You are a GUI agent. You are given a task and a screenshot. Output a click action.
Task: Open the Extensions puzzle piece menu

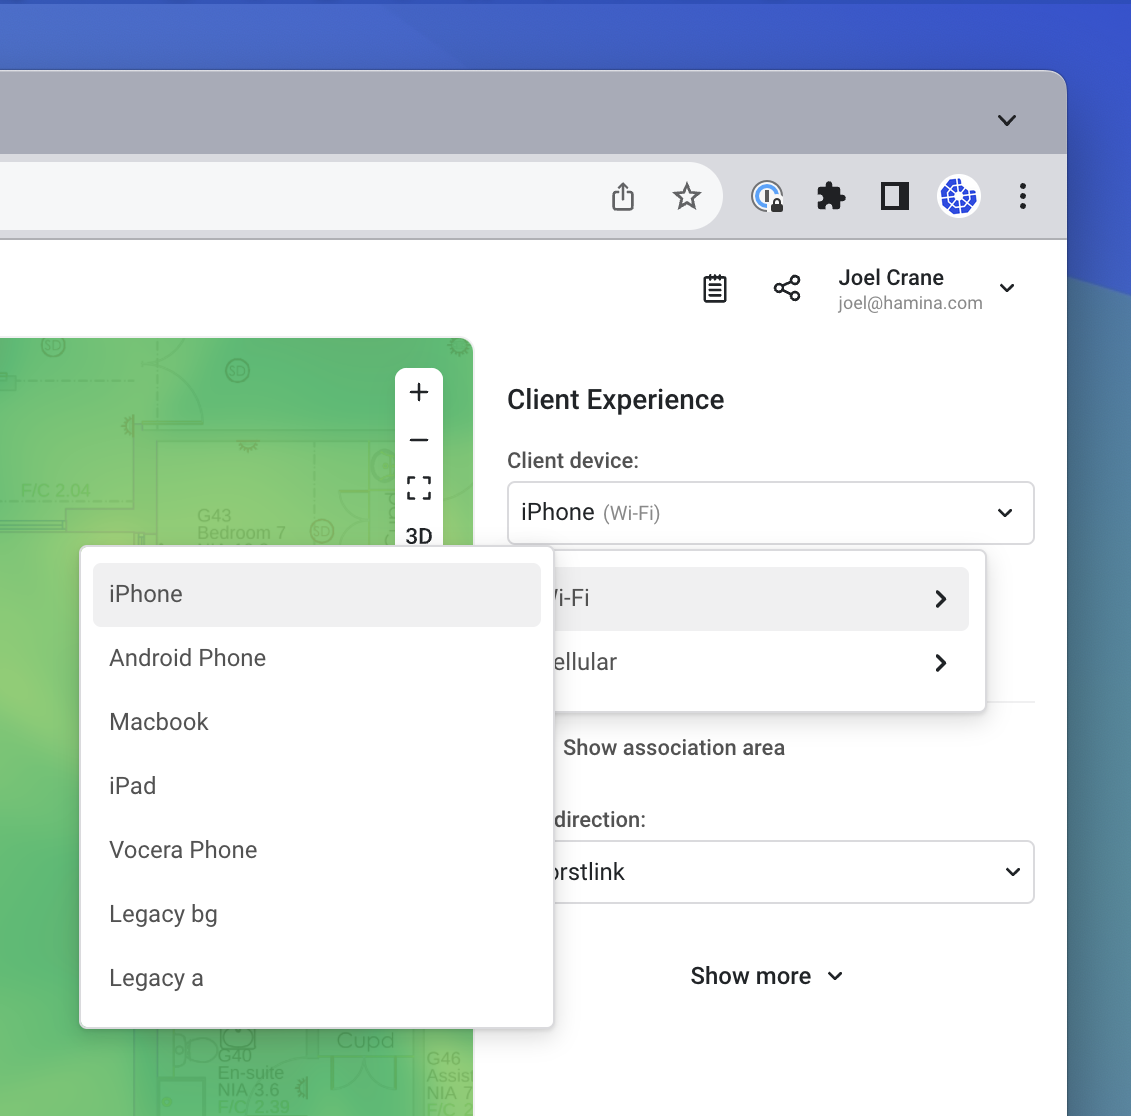830,196
